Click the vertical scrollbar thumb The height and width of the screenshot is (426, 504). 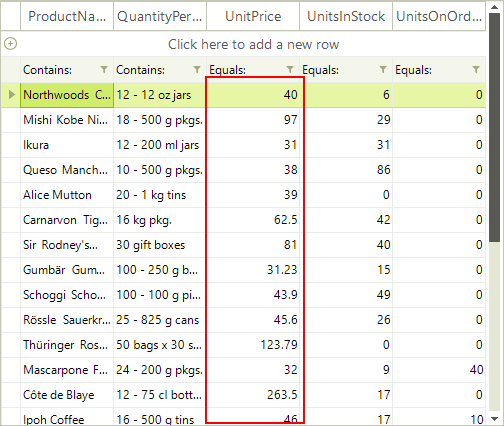click(x=494, y=127)
